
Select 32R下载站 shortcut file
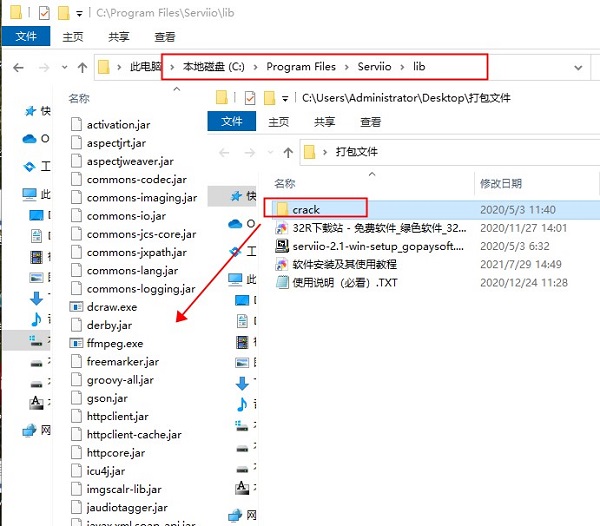point(370,228)
